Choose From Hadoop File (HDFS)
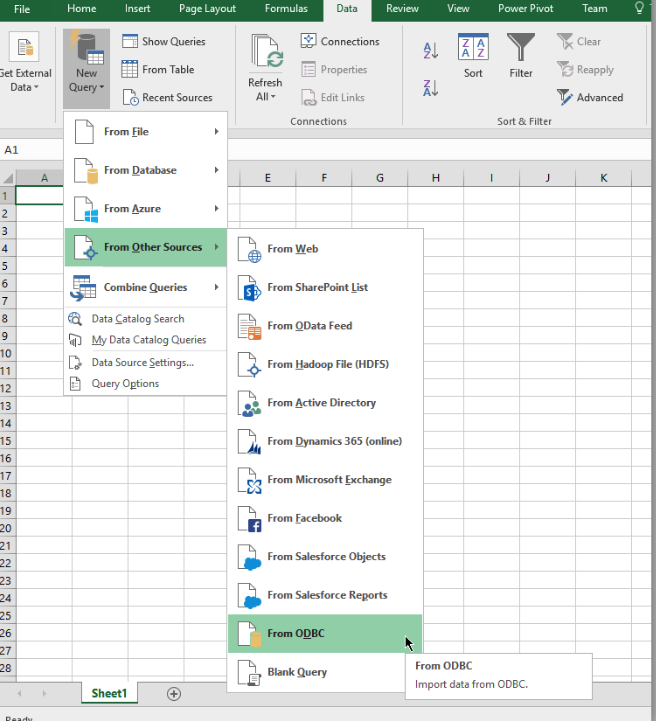656x721 pixels. click(325, 364)
